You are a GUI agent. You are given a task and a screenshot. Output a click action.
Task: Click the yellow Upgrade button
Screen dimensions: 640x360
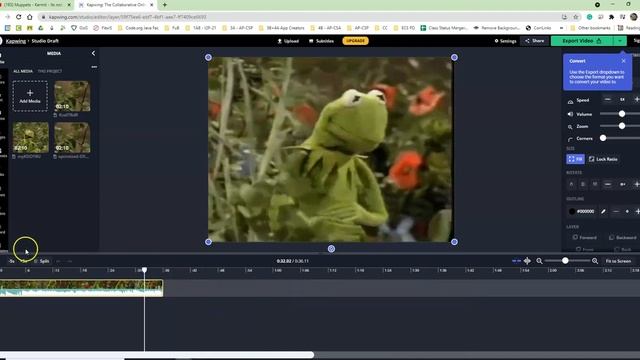point(356,41)
